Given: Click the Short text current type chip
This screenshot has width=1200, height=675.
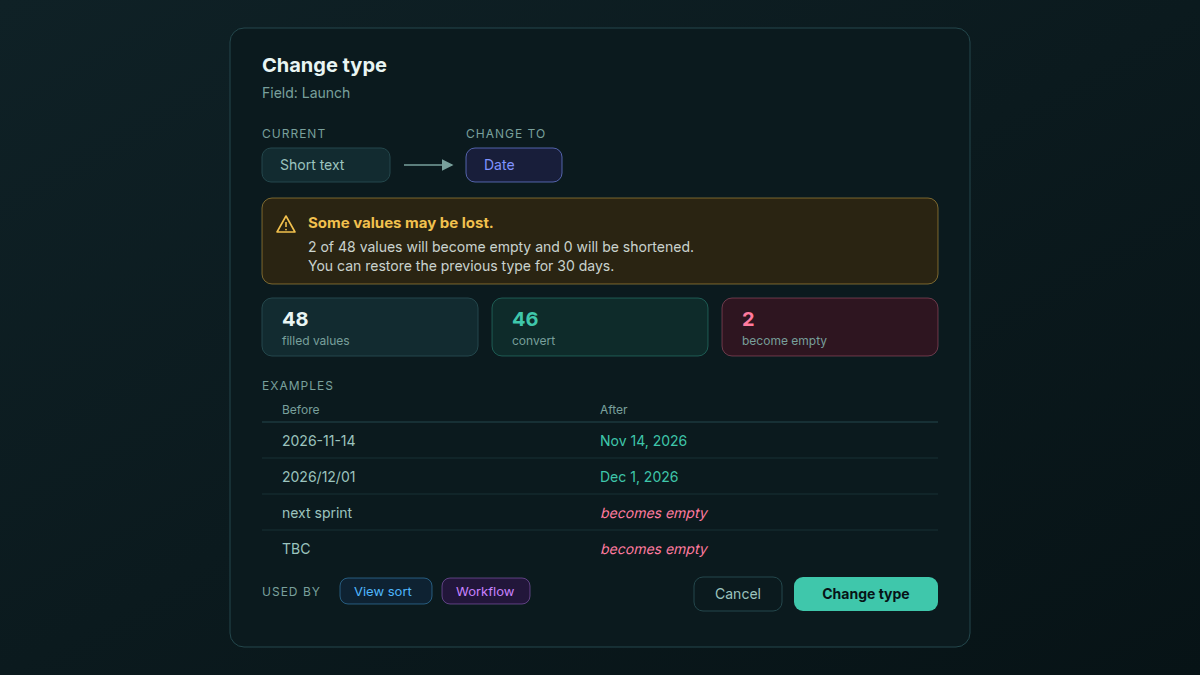Looking at the screenshot, I should point(326,165).
